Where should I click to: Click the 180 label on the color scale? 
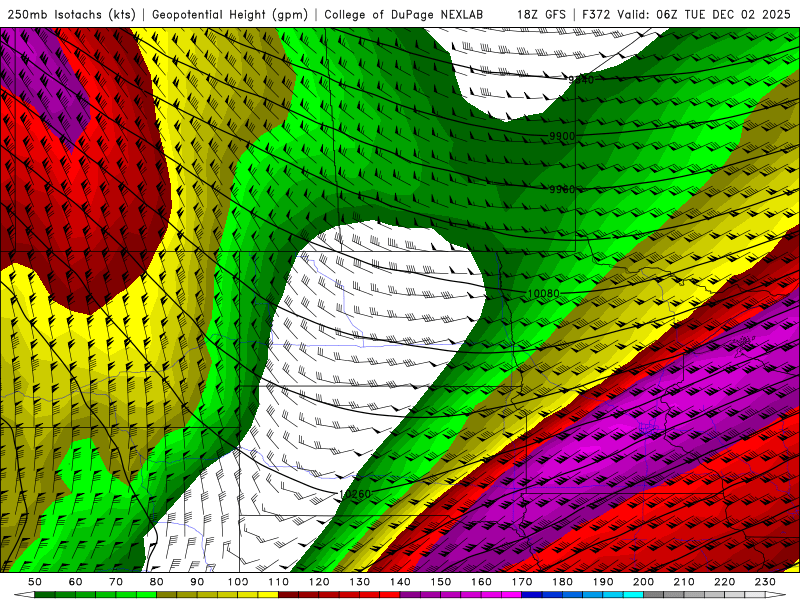(x=563, y=582)
